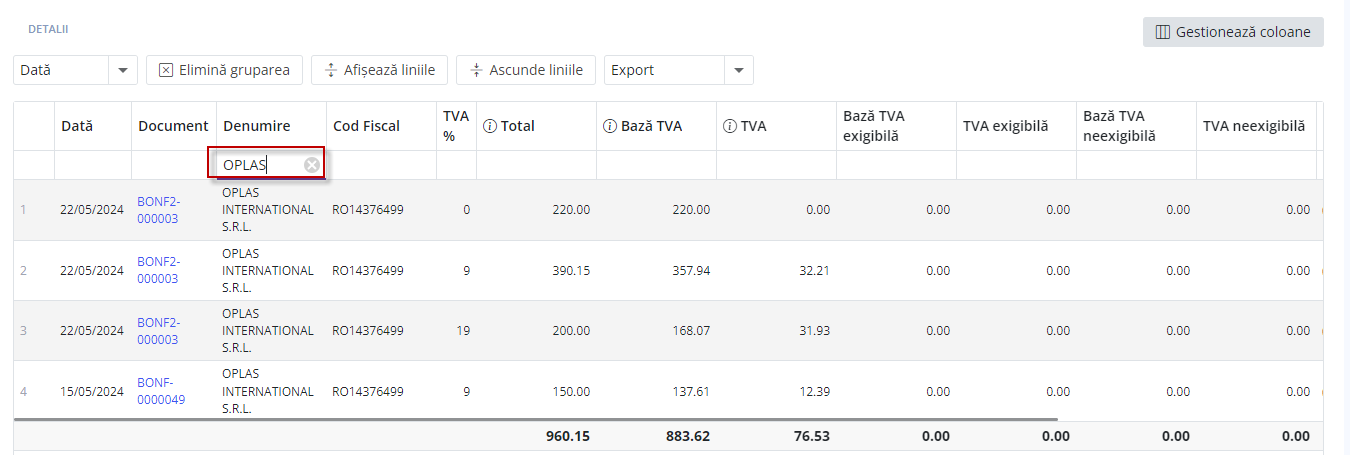The image size is (1350, 455).
Task: Clear the OPLAS filter text
Action: point(312,165)
